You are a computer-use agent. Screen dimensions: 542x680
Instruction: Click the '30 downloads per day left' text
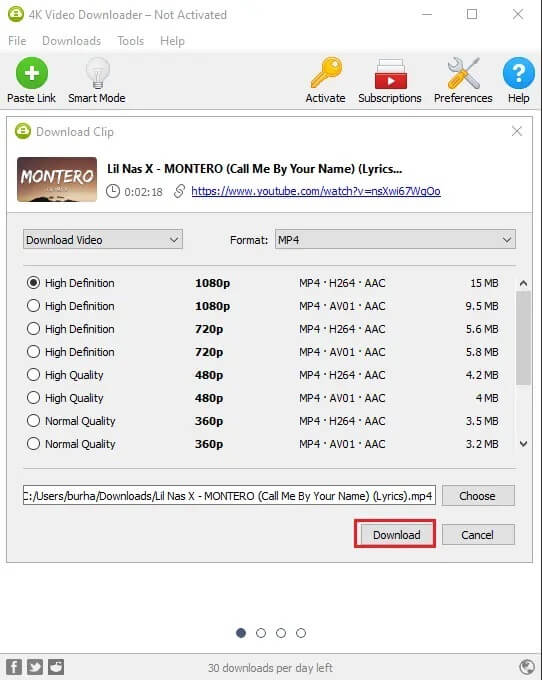click(270, 667)
